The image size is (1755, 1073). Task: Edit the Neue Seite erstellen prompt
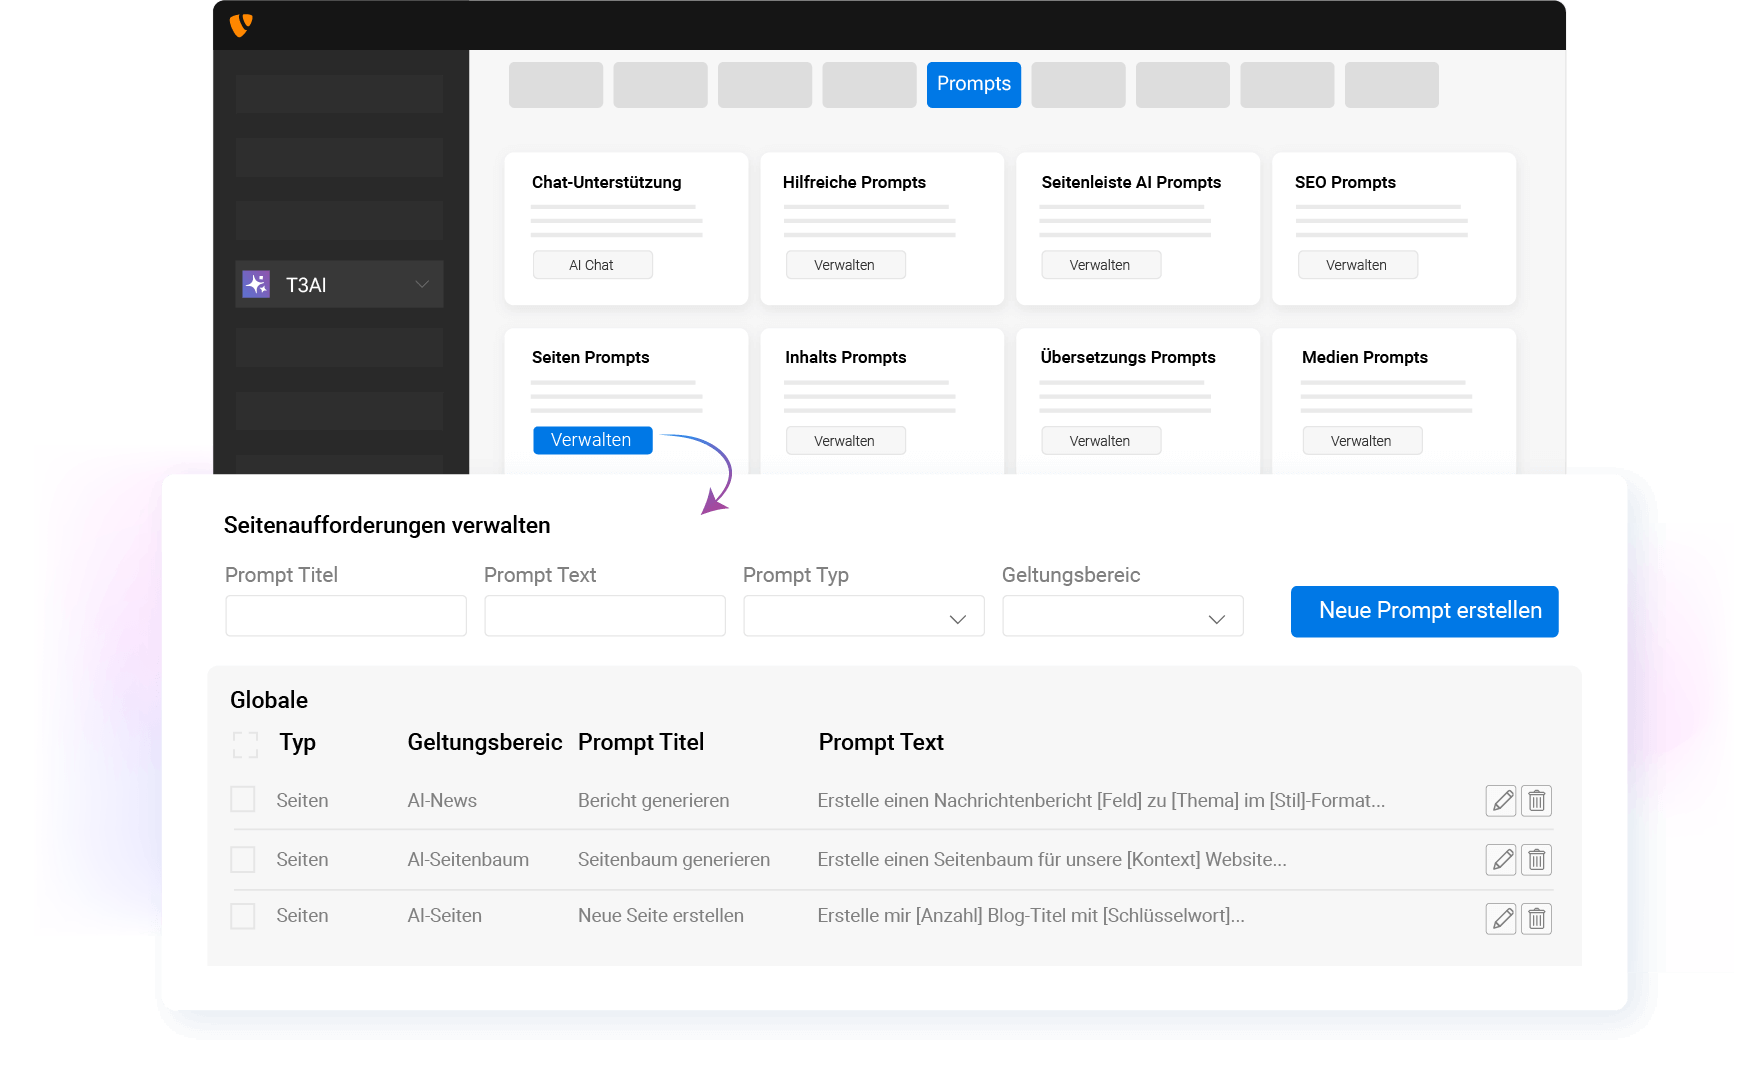point(1501,918)
